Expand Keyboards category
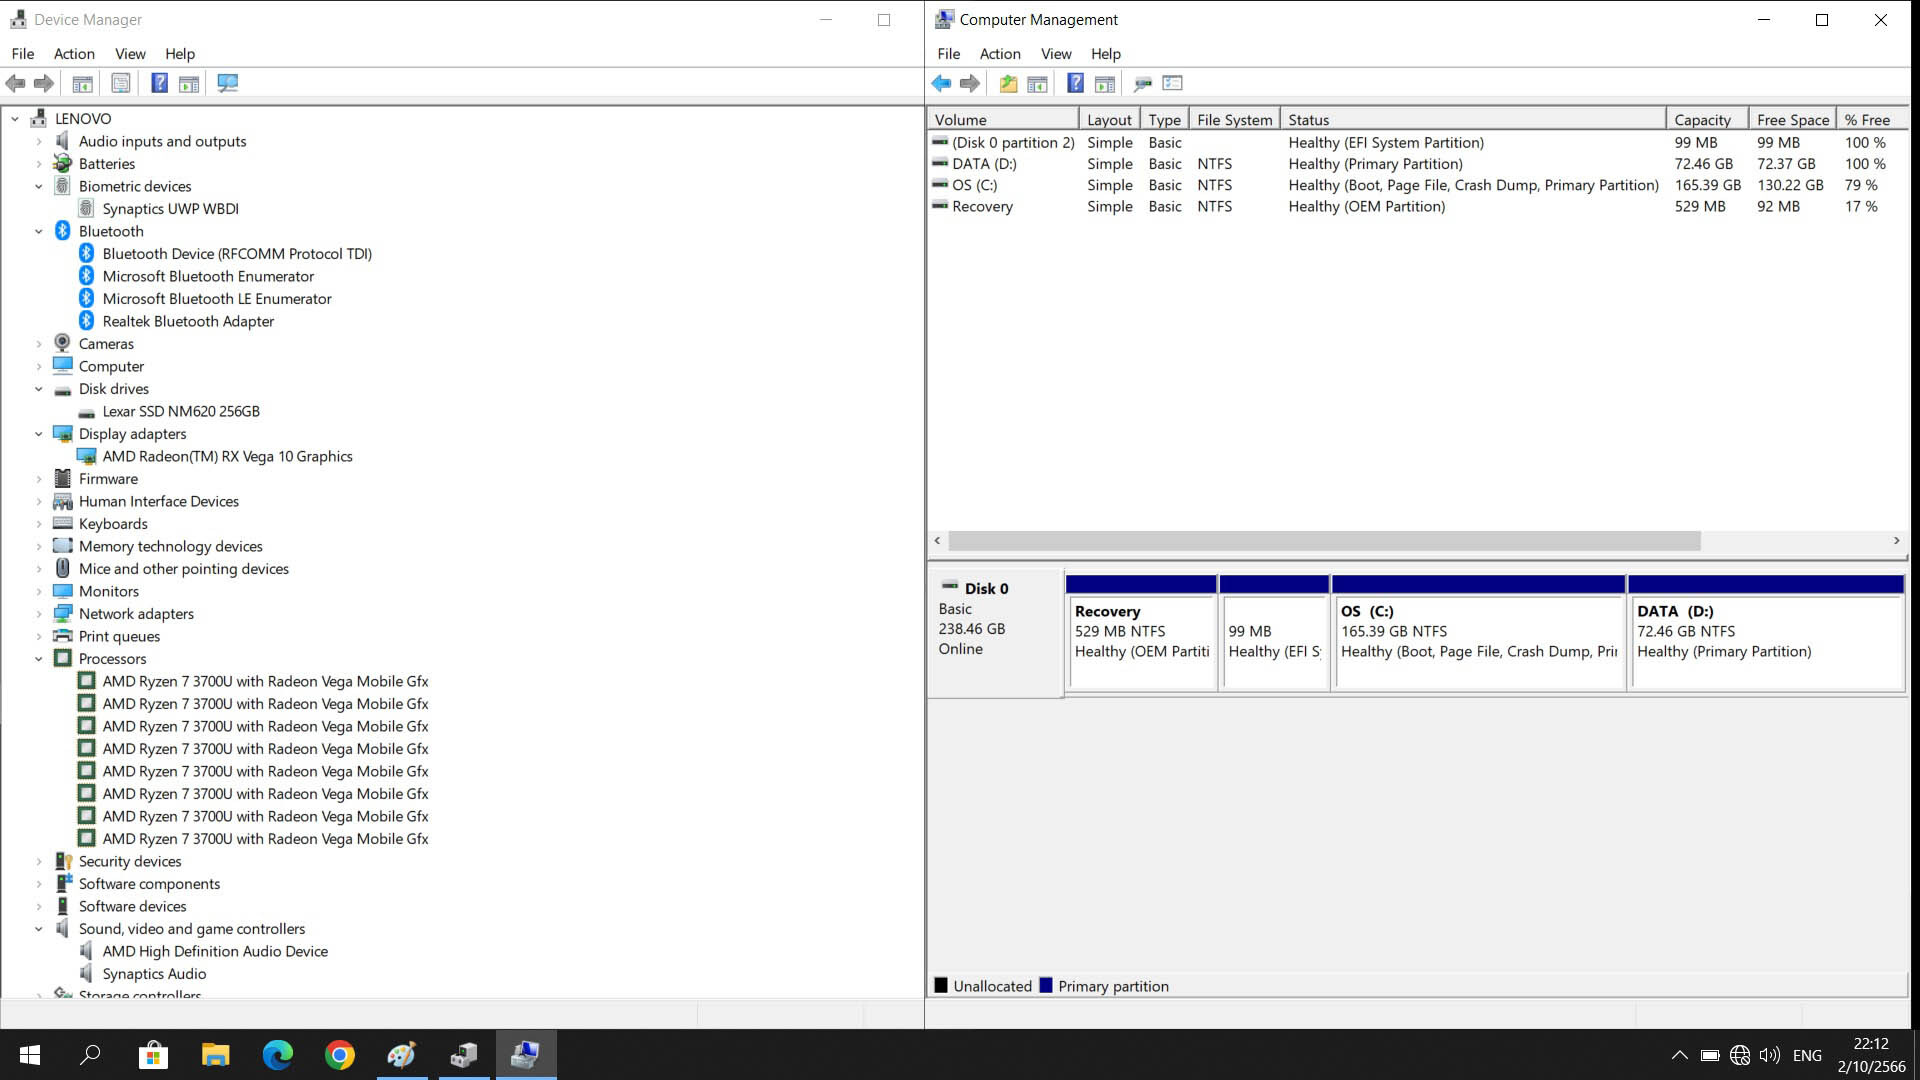Screen dimensions: 1920x1080 tap(39, 524)
